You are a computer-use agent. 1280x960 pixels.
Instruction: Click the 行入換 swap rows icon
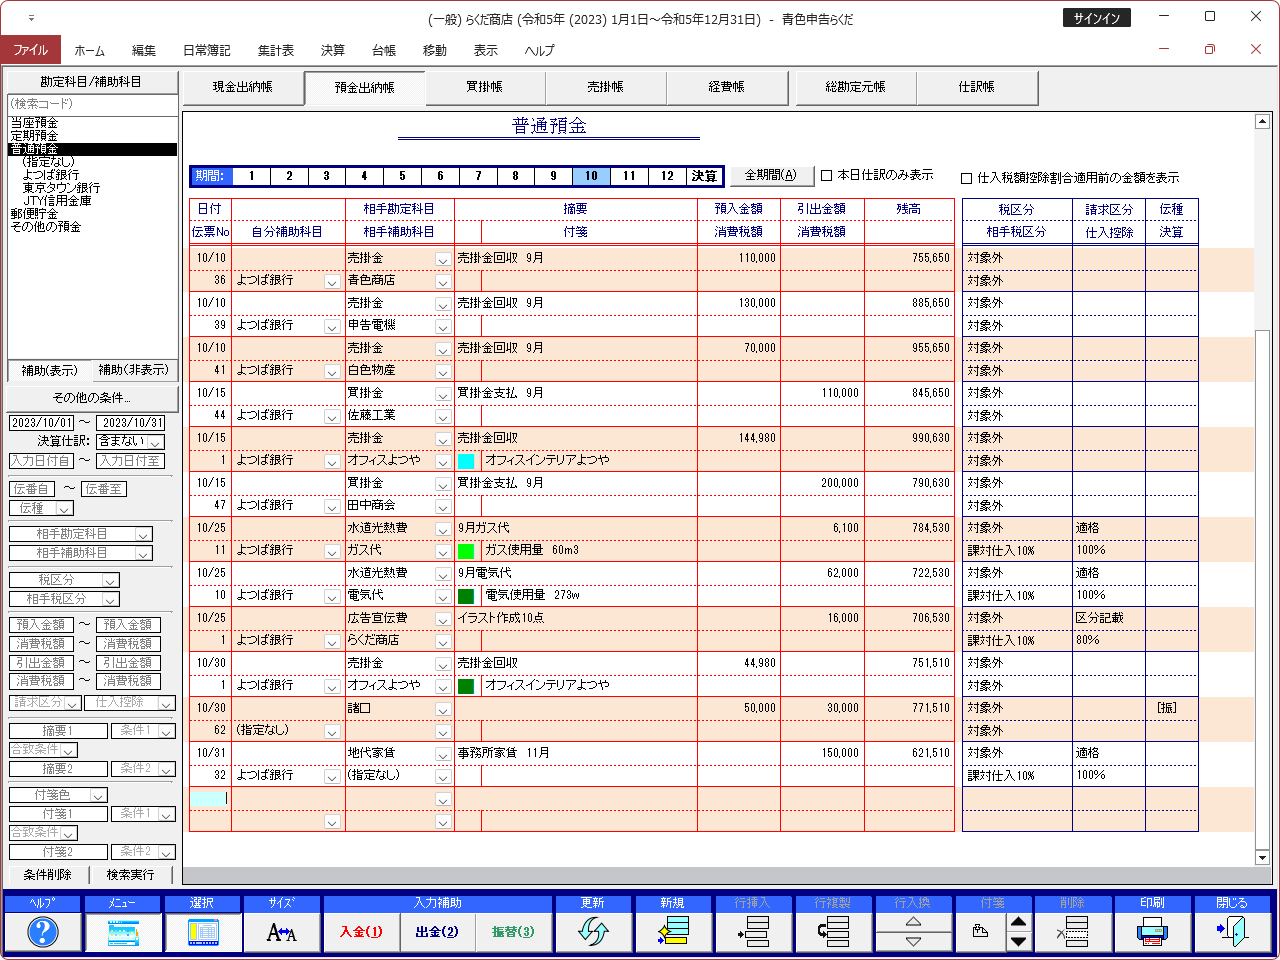[913, 932]
